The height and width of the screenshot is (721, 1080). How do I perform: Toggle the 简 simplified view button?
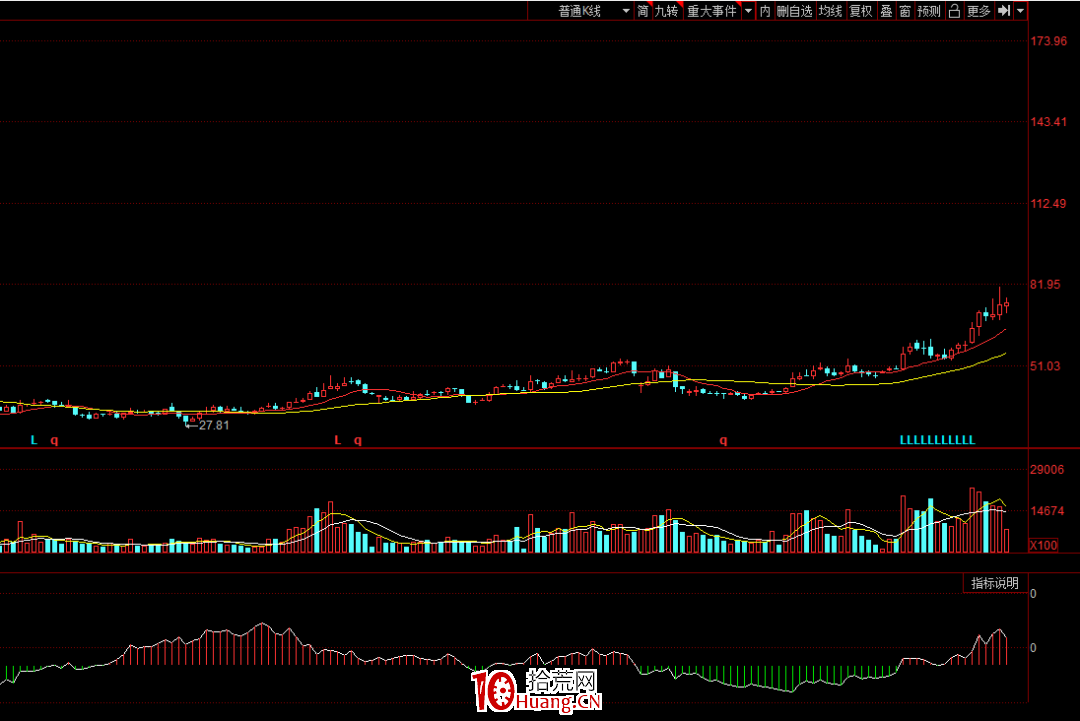pos(642,11)
